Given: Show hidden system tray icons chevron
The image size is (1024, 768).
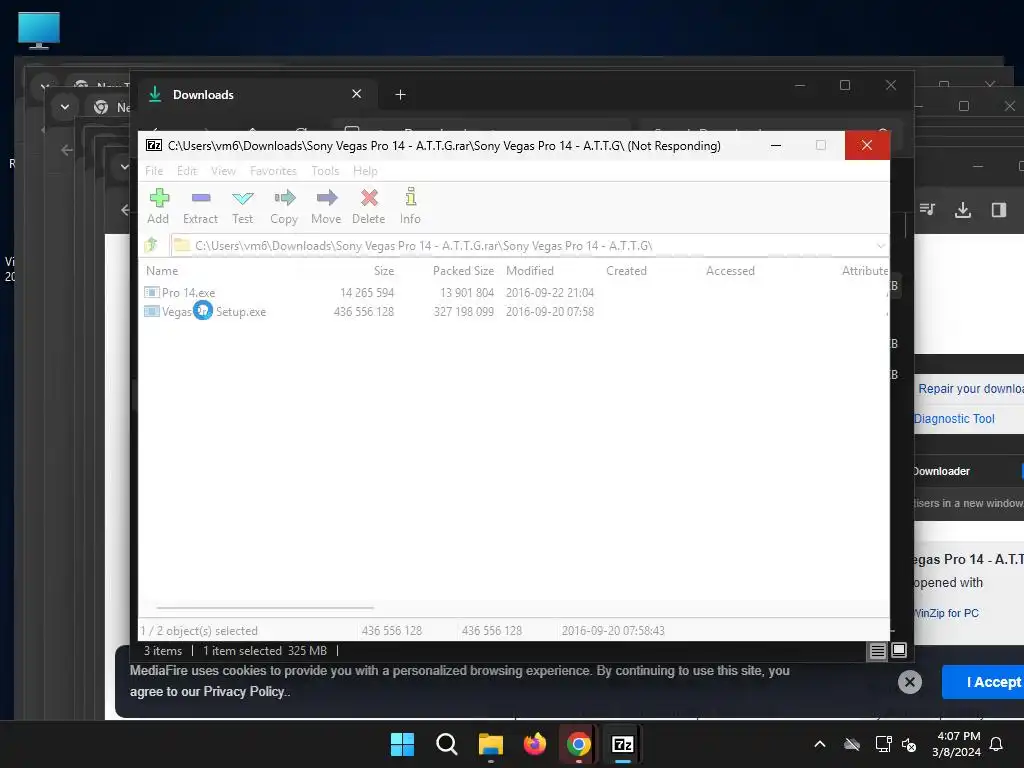Looking at the screenshot, I should pyautogui.click(x=820, y=744).
